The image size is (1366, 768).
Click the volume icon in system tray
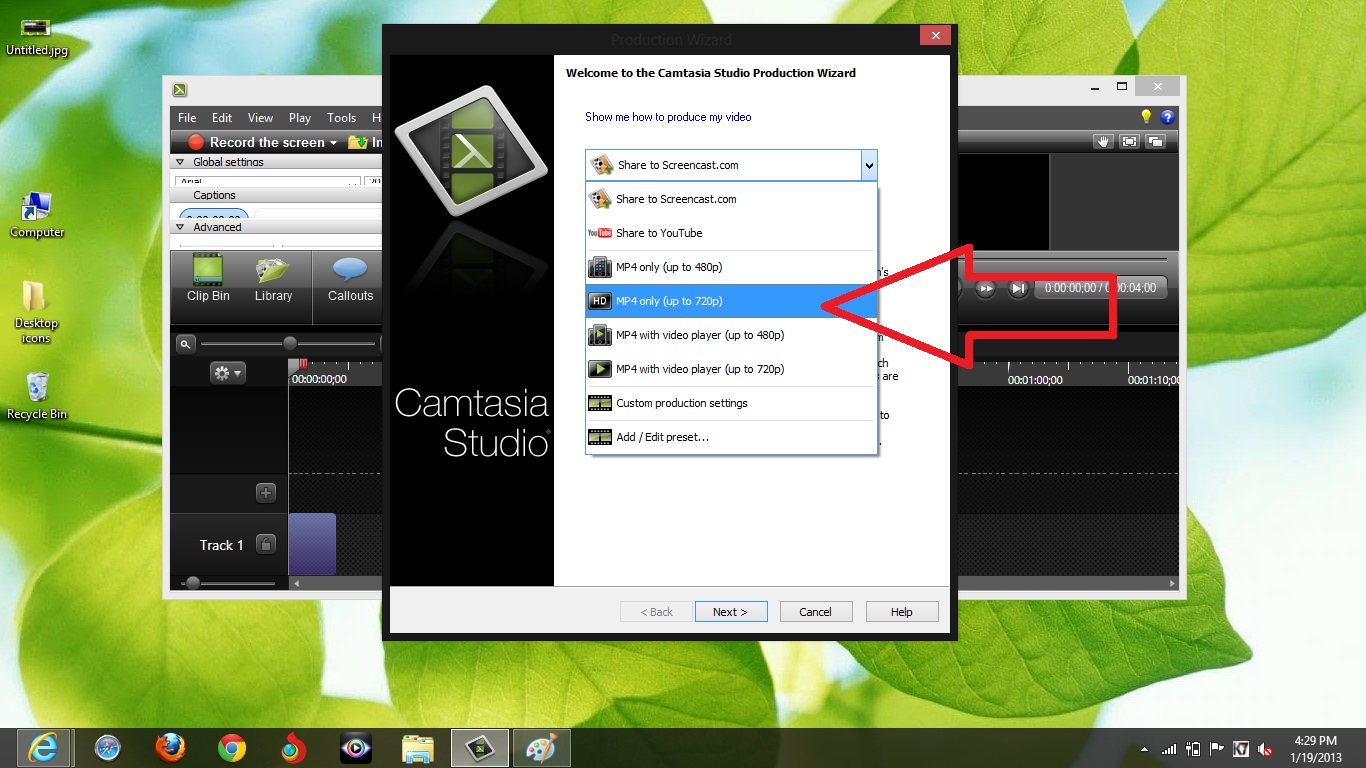[x=1265, y=749]
